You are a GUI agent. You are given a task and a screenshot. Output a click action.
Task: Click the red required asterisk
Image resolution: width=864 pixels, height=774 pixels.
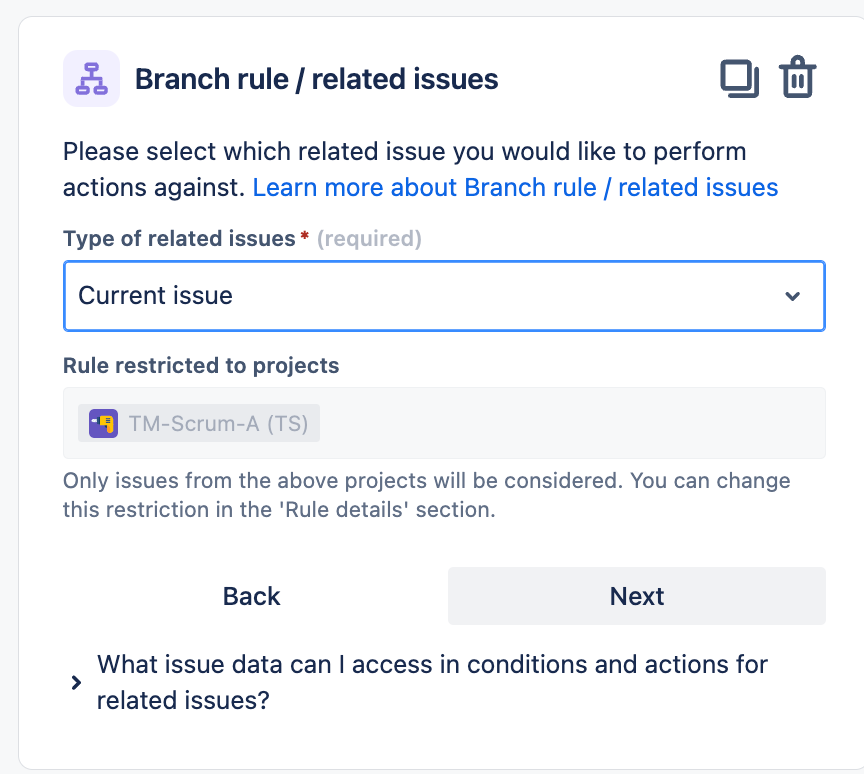tap(304, 237)
